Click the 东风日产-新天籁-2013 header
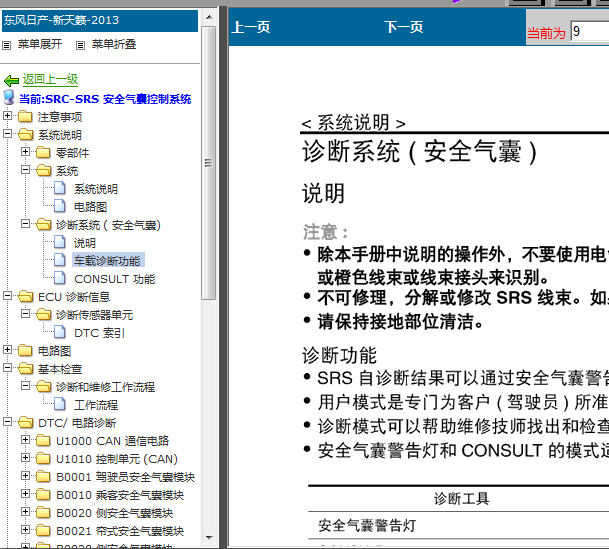This screenshot has width=609, height=549. pos(100,21)
